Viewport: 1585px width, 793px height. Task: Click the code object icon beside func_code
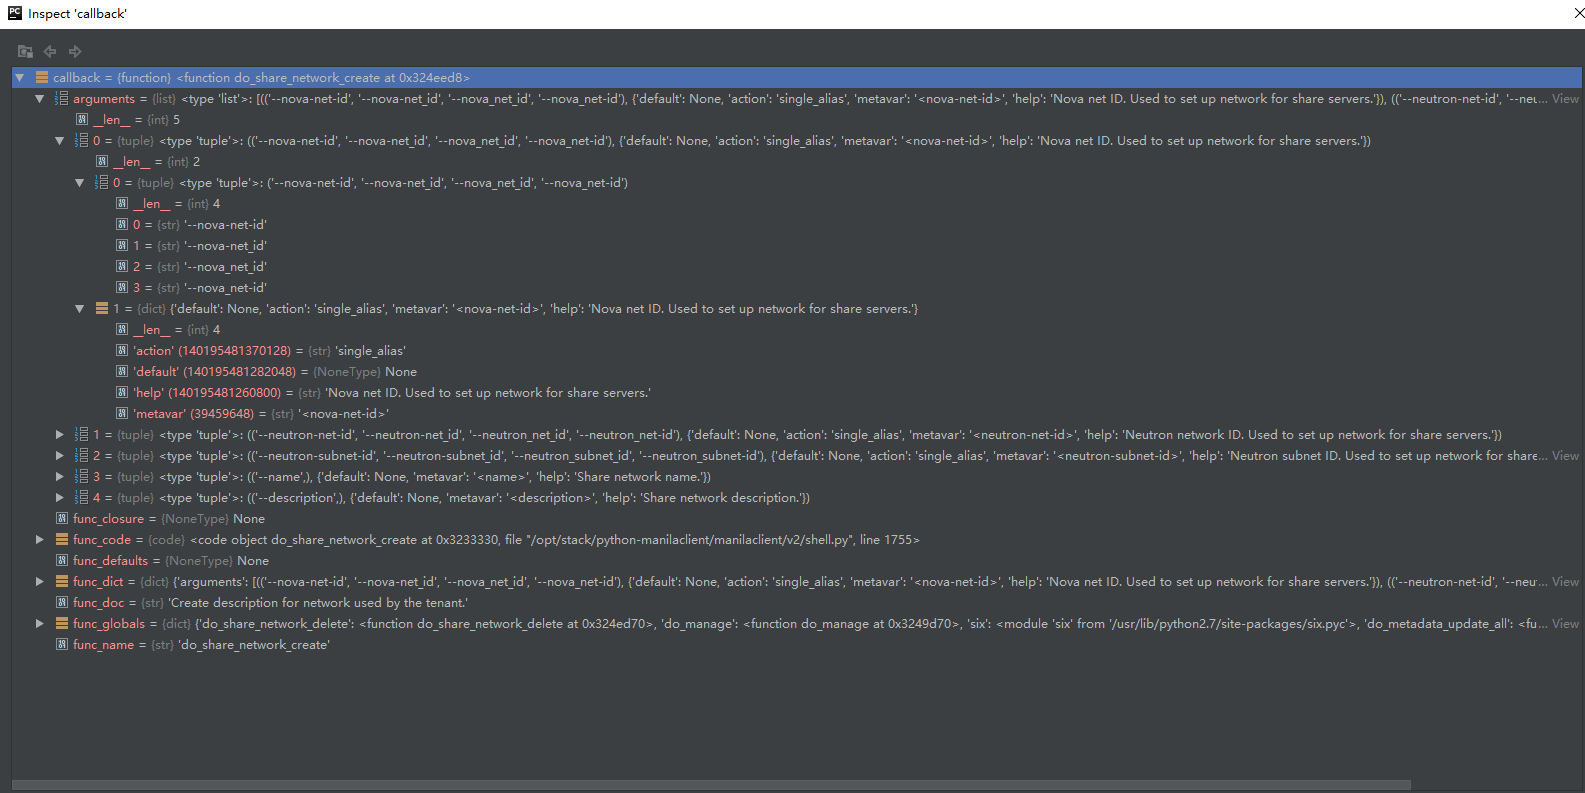coord(62,539)
